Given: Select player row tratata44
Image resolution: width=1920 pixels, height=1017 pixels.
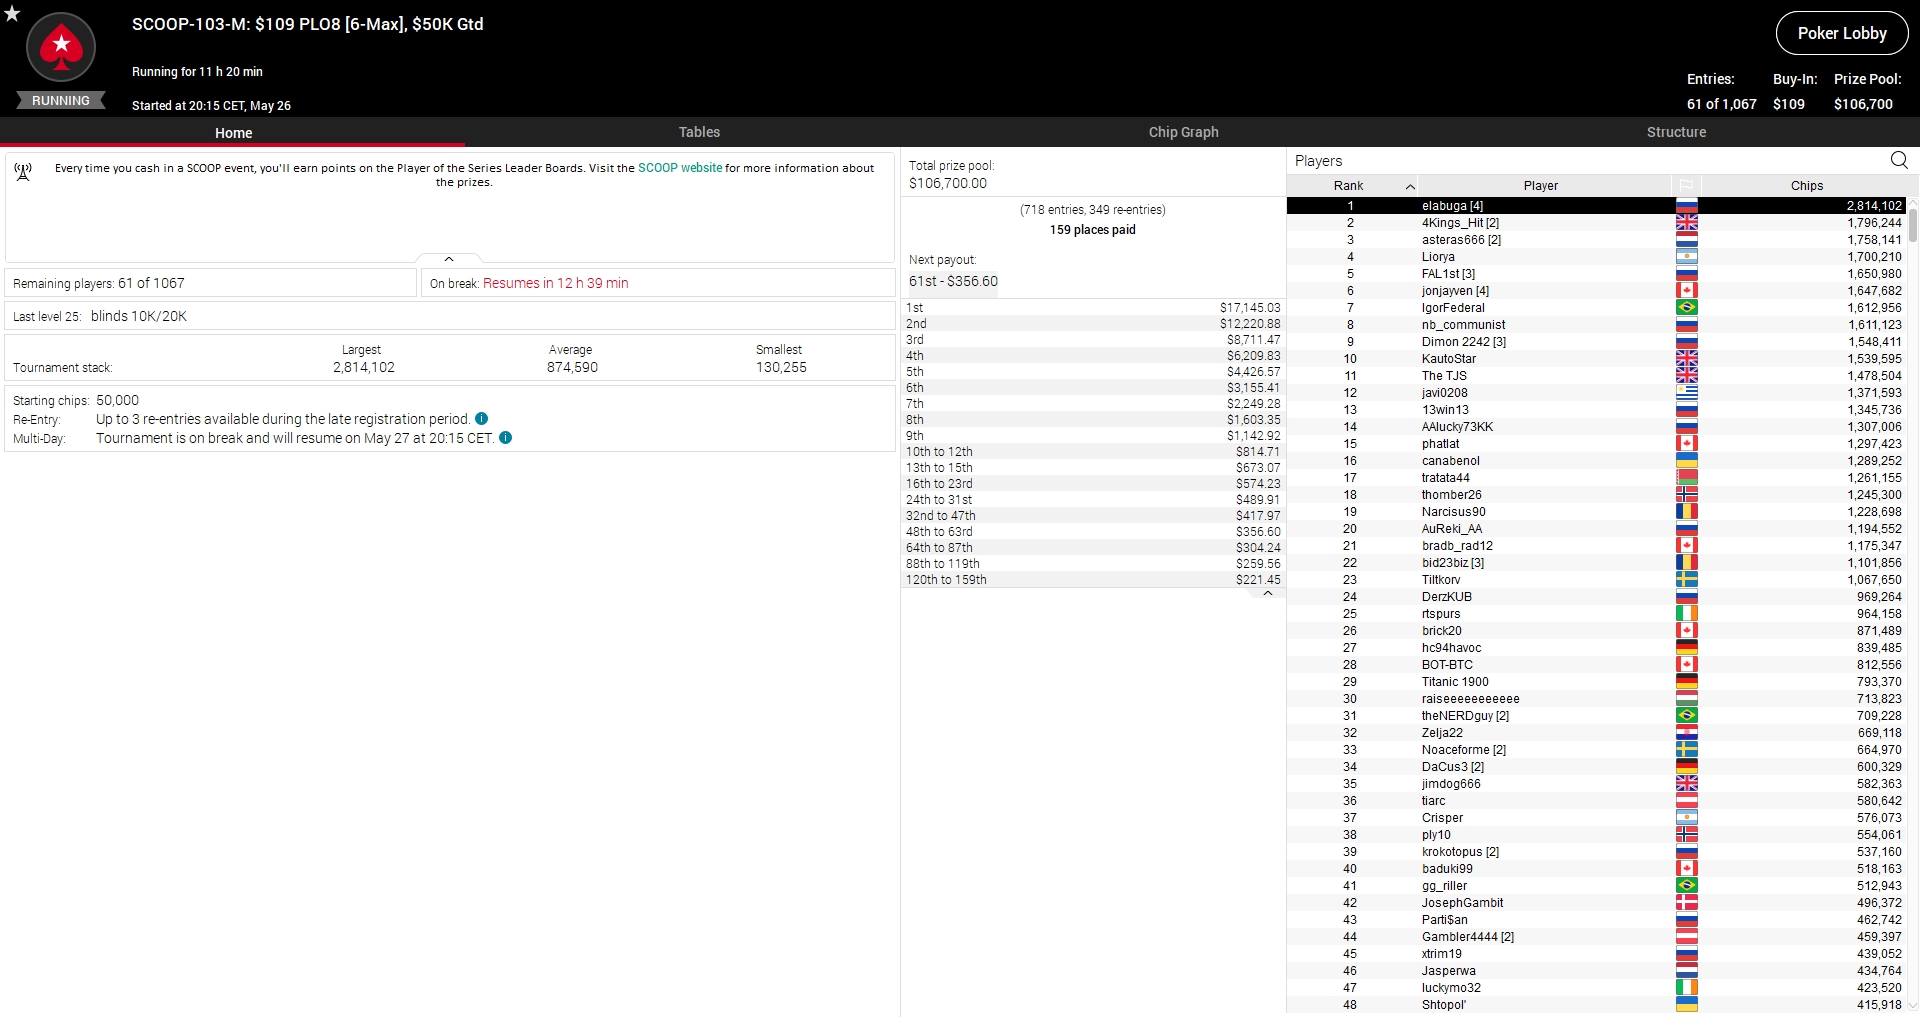Looking at the screenshot, I should point(1597,478).
